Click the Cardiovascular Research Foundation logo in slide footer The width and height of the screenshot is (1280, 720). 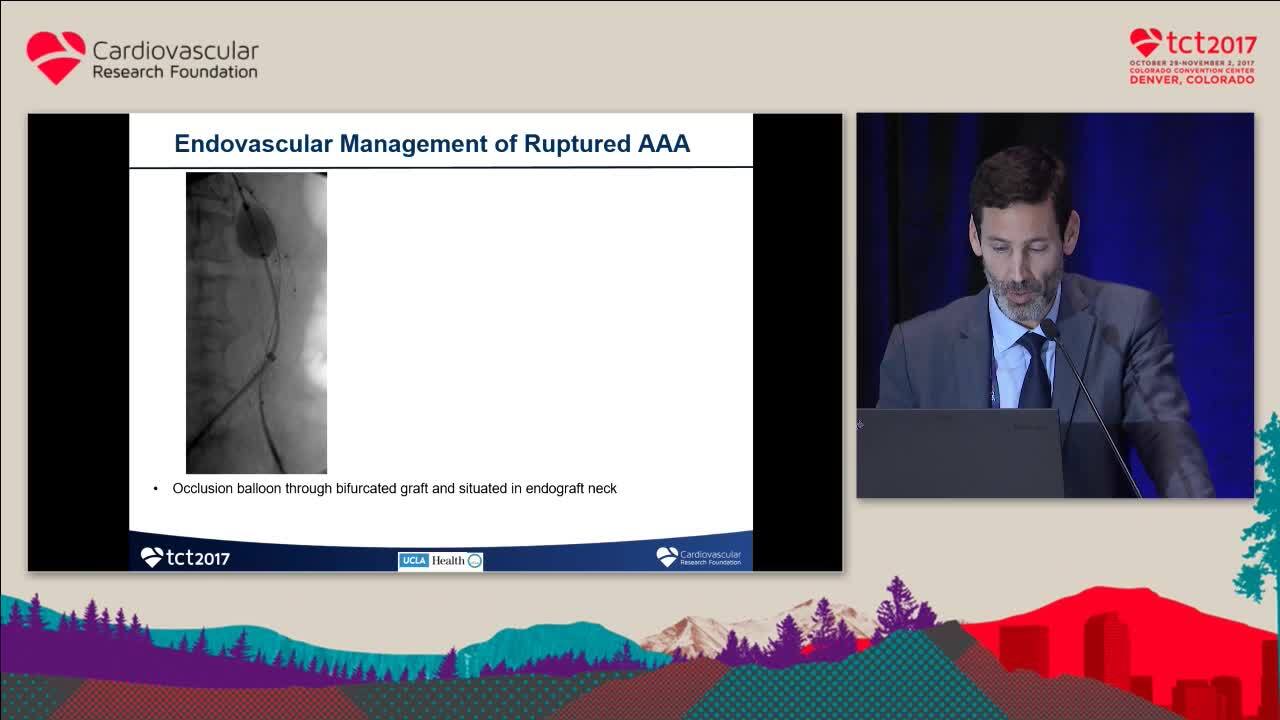tap(699, 557)
